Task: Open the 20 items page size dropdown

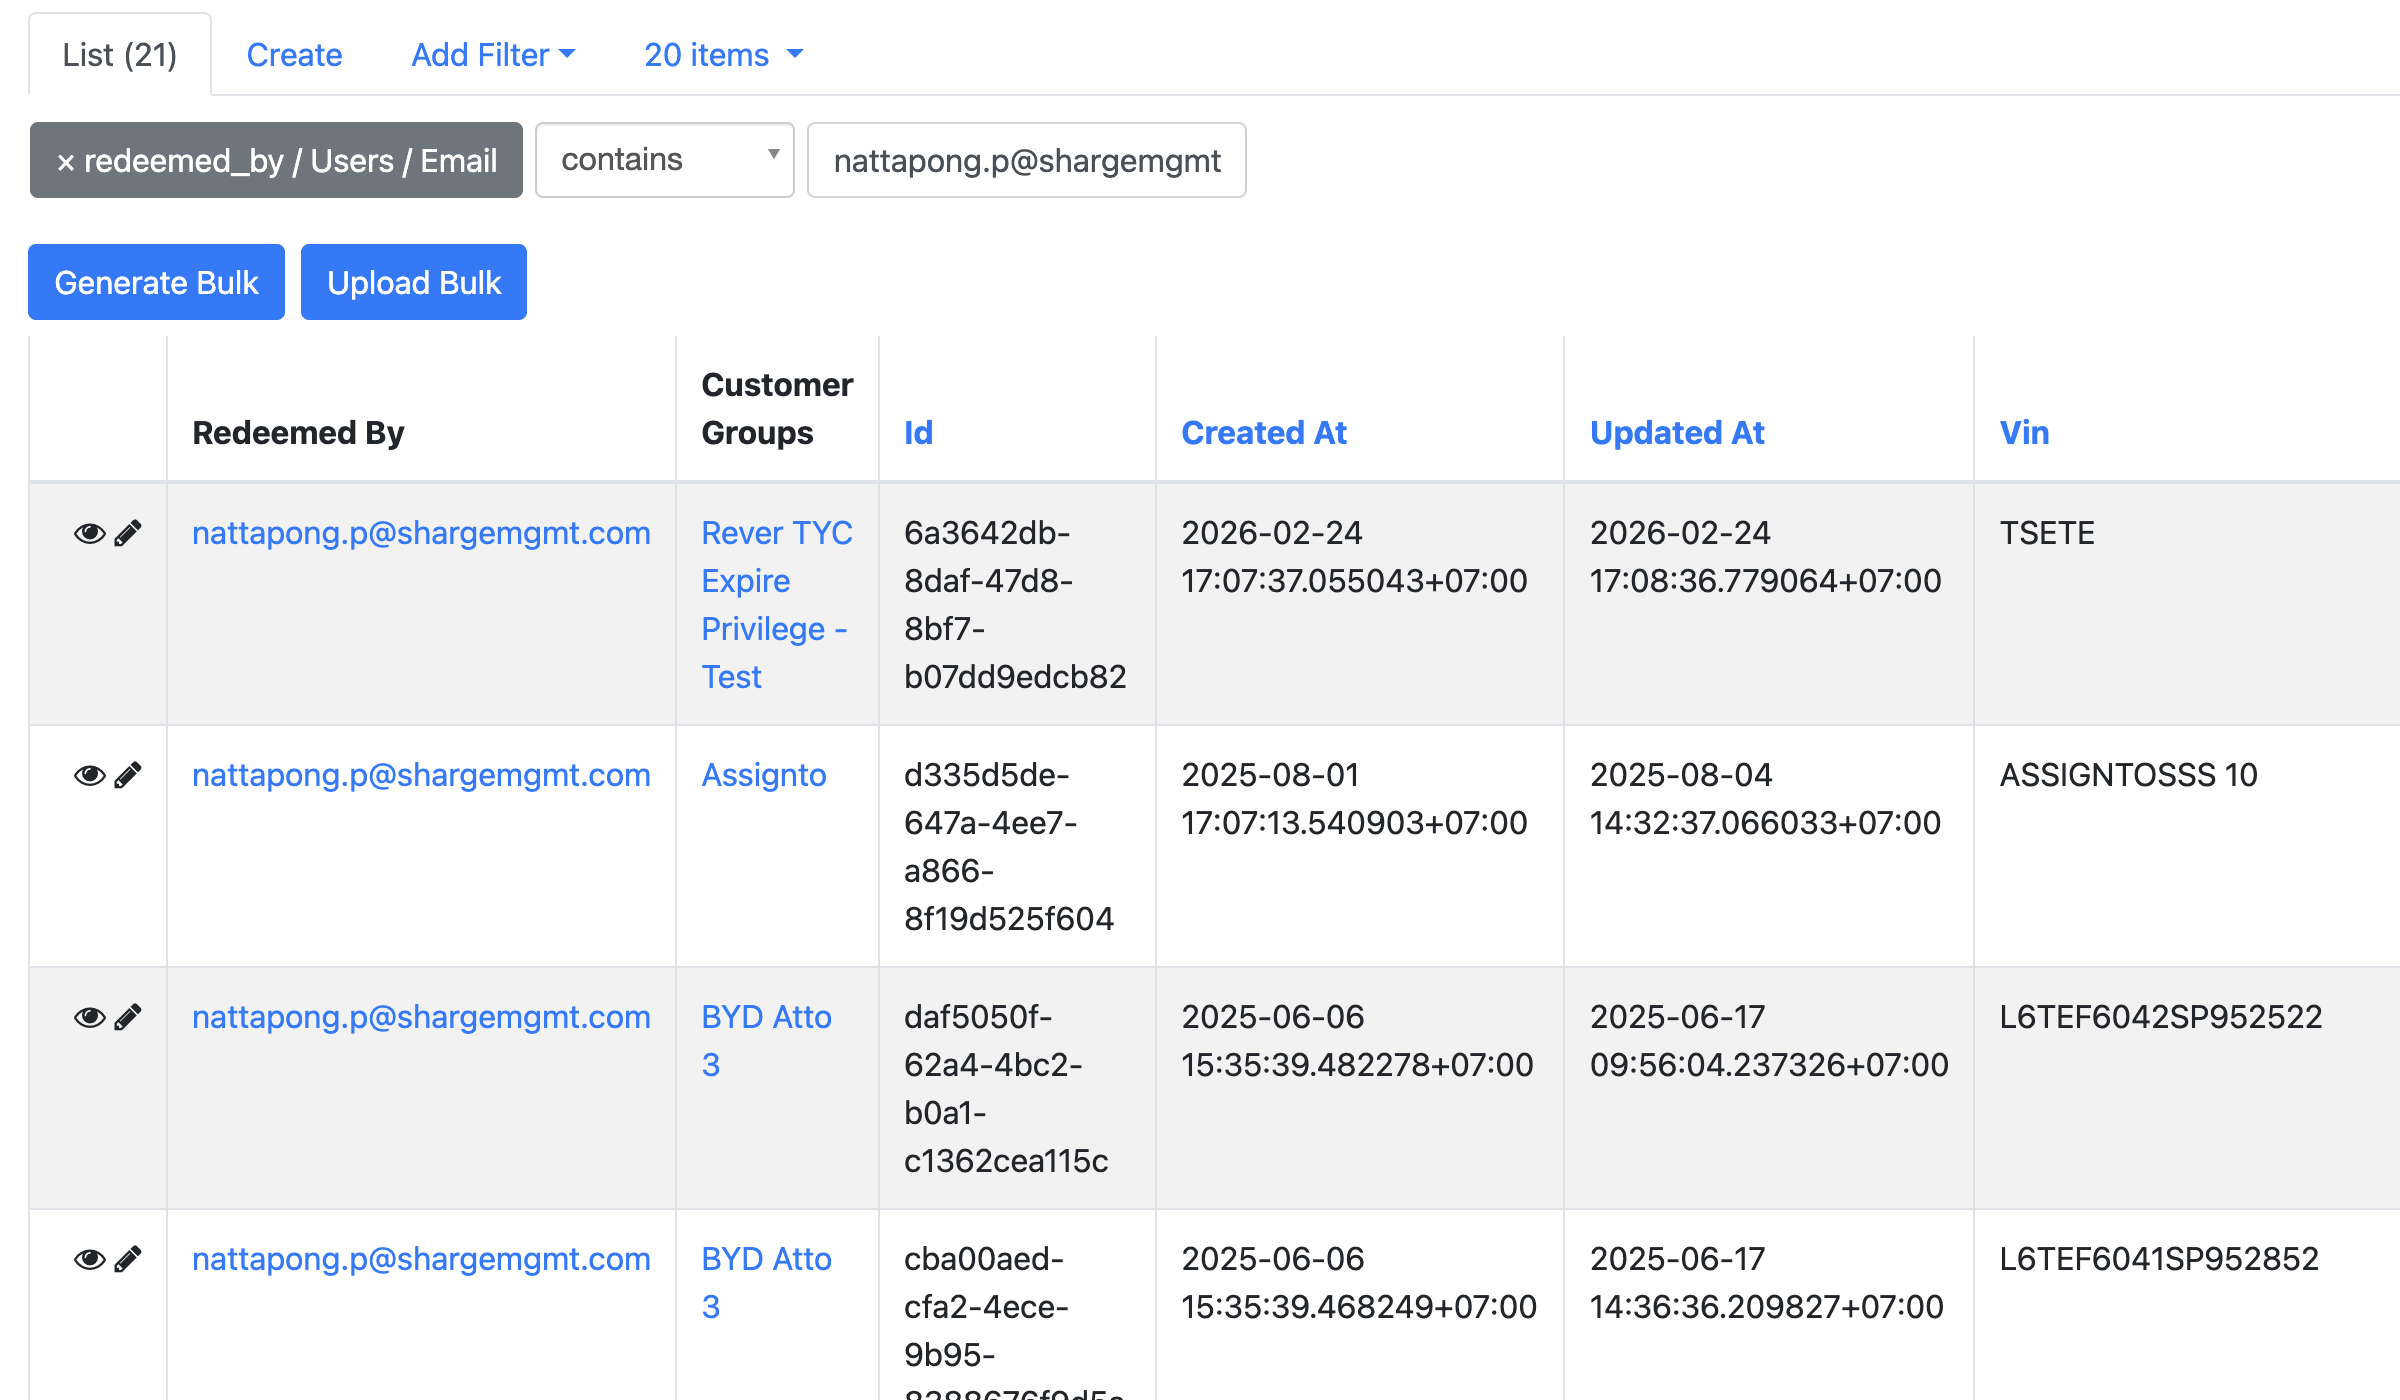Action: 723,55
